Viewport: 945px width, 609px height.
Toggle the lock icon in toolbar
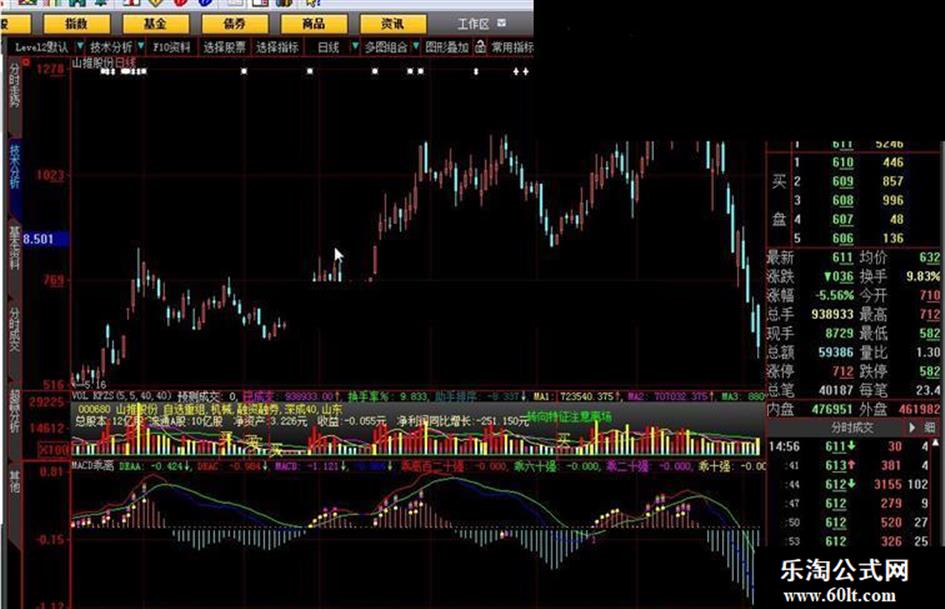pyautogui.click(x=480, y=46)
